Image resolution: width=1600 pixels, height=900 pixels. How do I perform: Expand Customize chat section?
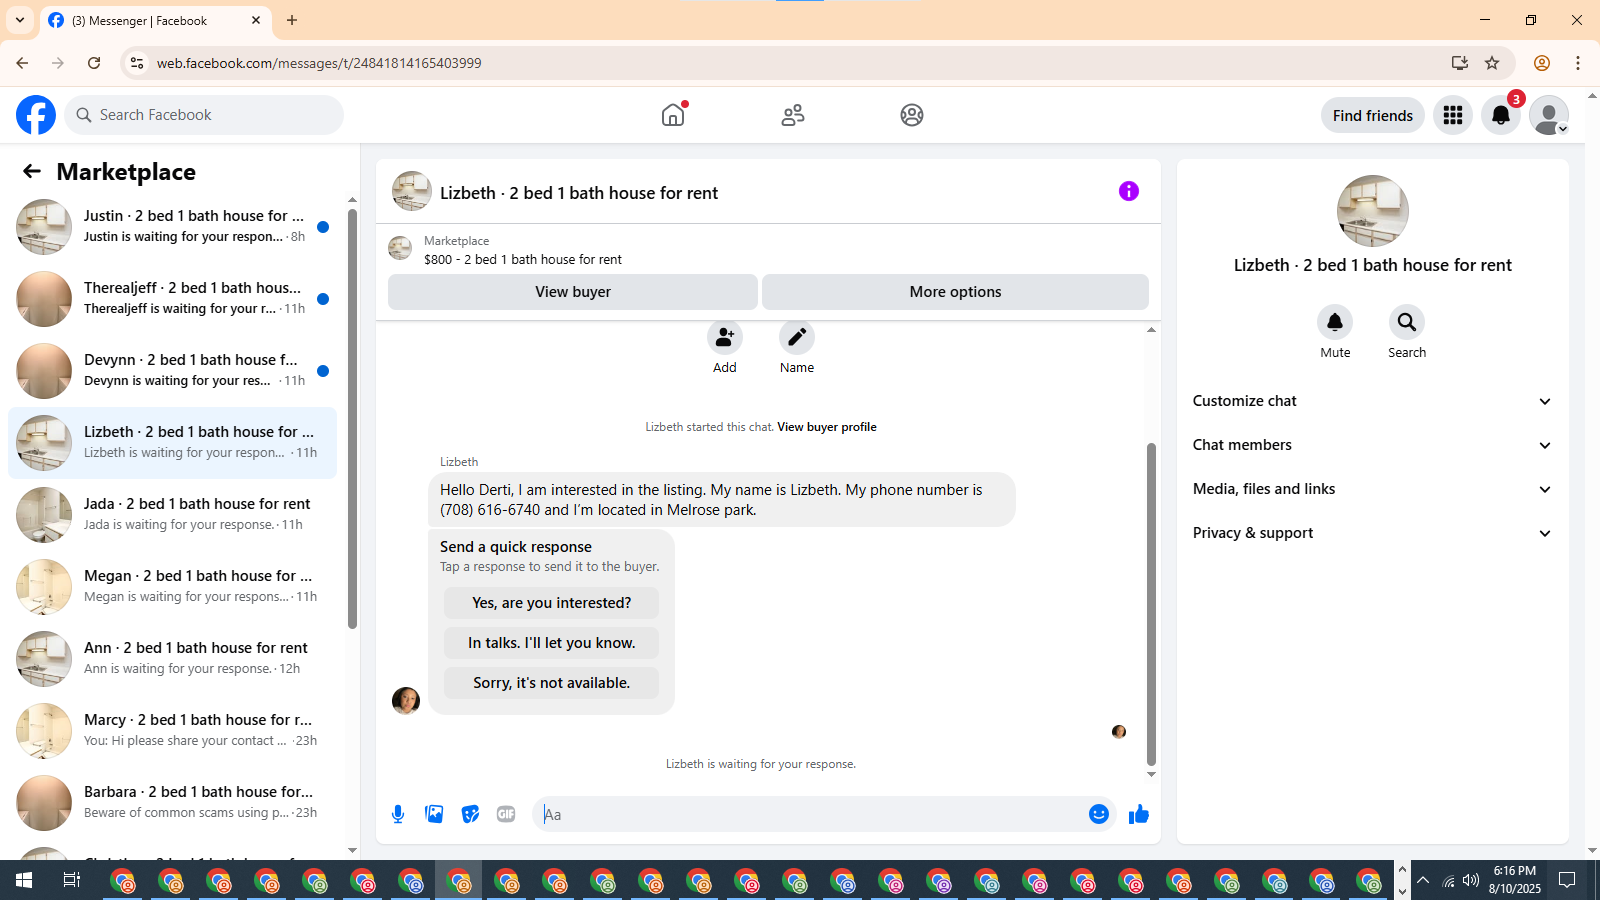(1372, 401)
